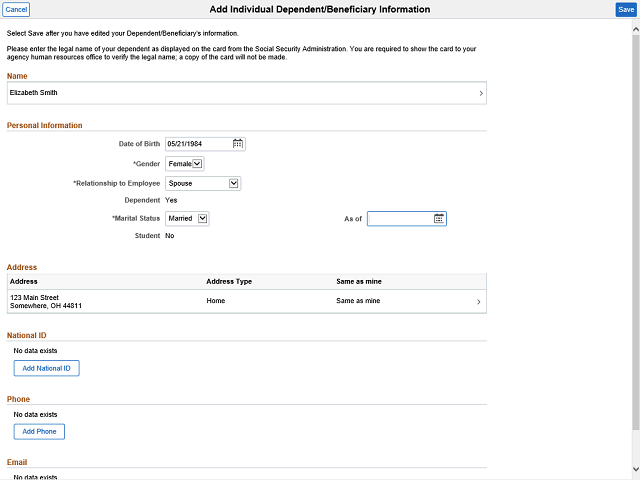The image size is (640, 480).
Task: Click the No data exists text under National ID
Action: point(35,351)
